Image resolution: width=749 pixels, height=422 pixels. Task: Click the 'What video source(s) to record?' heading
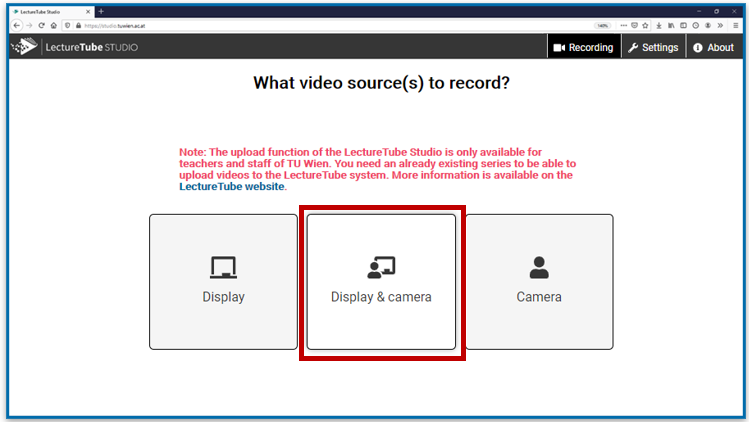(381, 83)
